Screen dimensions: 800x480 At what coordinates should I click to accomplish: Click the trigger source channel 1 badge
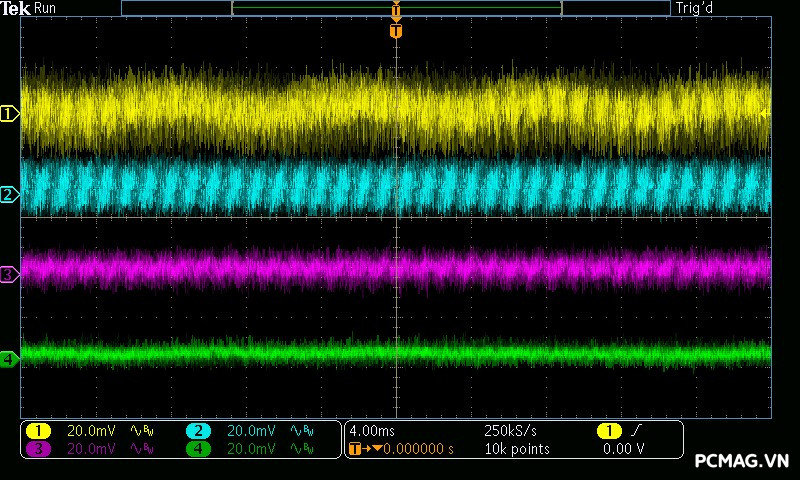(608, 431)
